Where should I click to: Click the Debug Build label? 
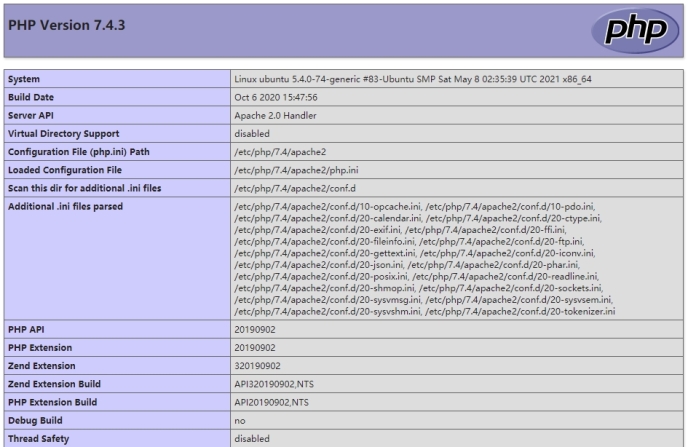point(35,420)
